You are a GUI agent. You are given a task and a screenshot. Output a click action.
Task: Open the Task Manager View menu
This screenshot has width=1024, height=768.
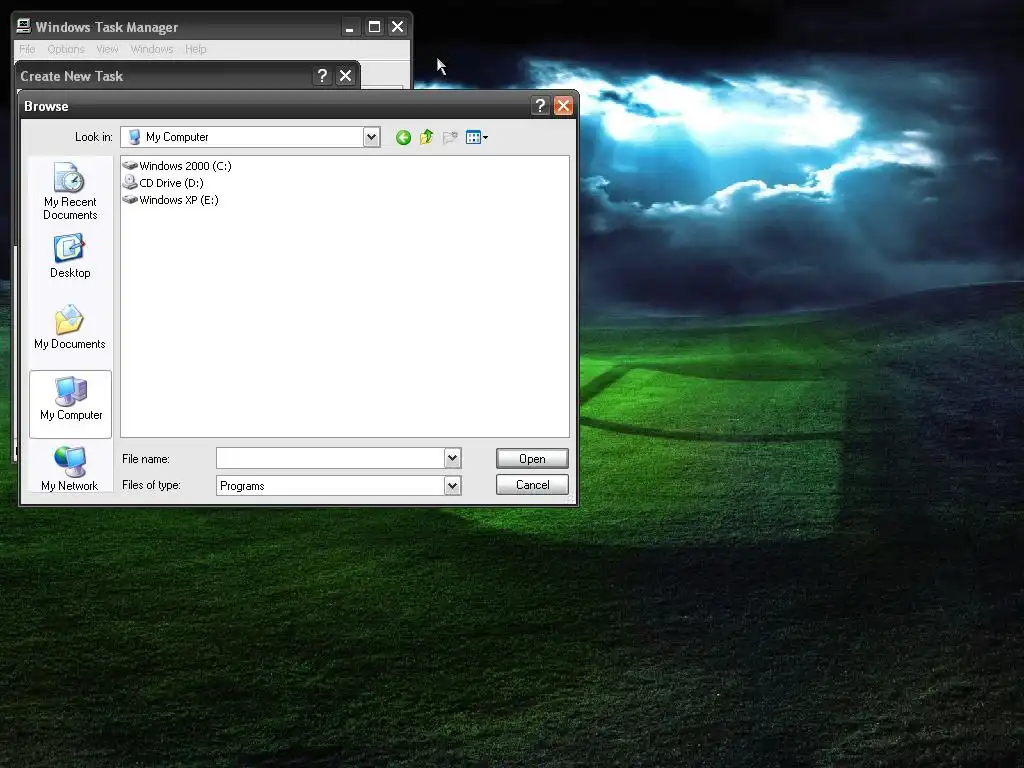(x=107, y=49)
